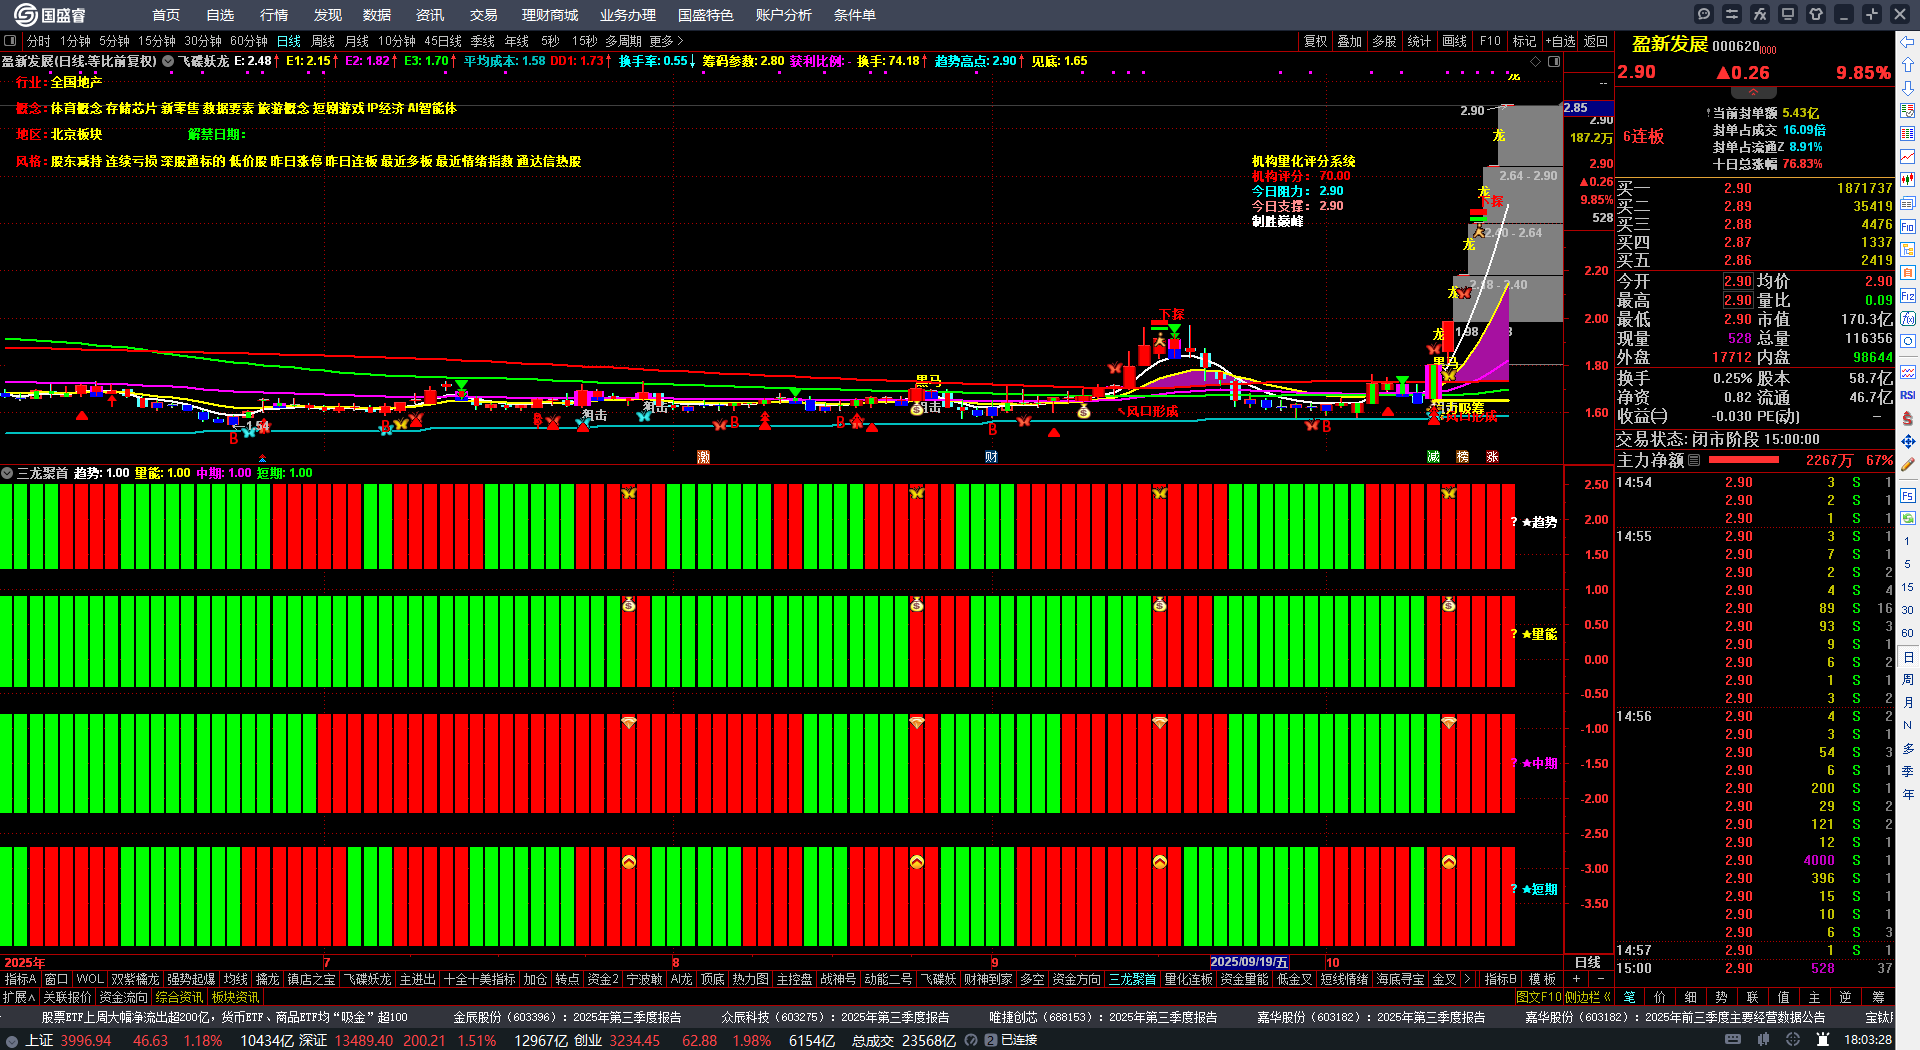The width and height of the screenshot is (1920, 1050).
Task: Select the 笔 tab under tick list
Action: (x=1629, y=997)
